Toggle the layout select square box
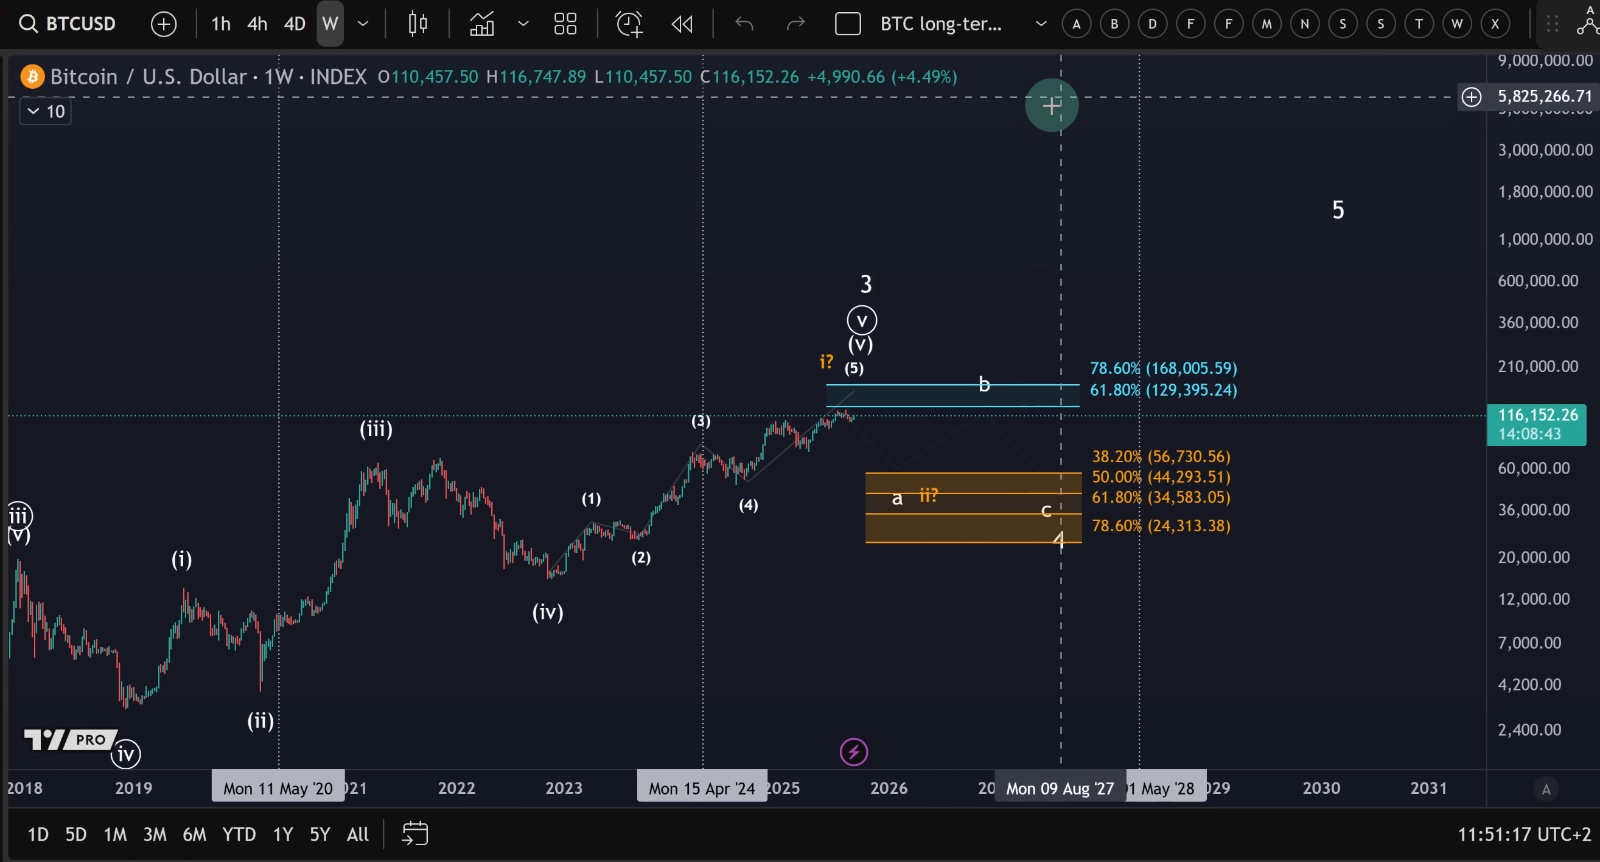This screenshot has width=1600, height=862. [847, 24]
